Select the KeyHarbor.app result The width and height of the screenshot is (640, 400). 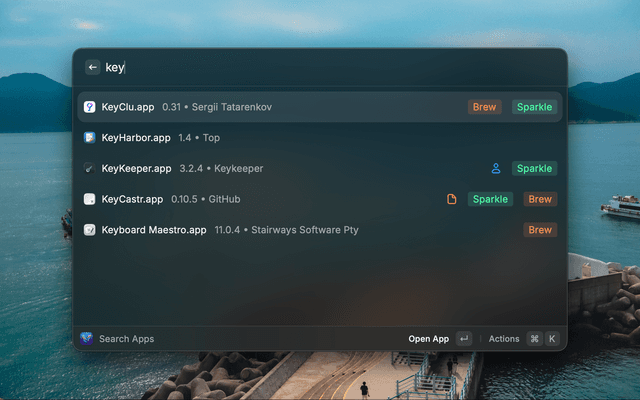[320, 138]
